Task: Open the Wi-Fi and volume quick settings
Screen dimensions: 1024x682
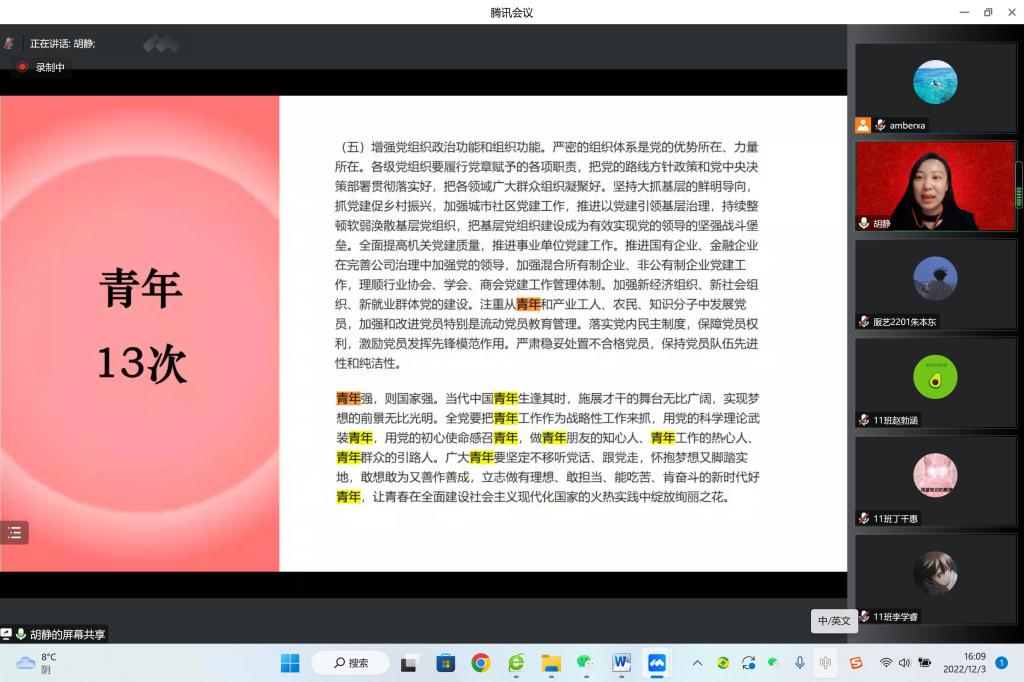Action: tap(904, 663)
